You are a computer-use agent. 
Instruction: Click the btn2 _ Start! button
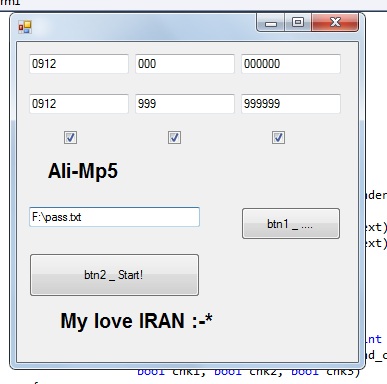[114, 275]
